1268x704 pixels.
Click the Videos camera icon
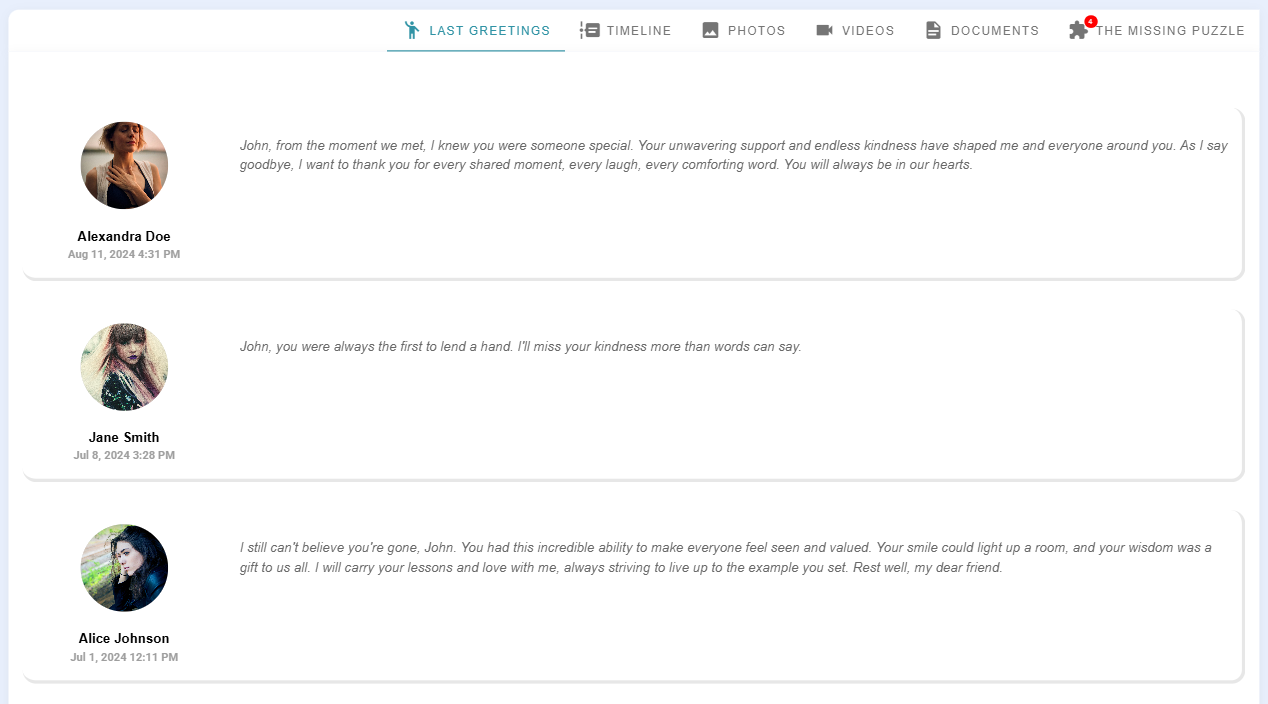[825, 30]
